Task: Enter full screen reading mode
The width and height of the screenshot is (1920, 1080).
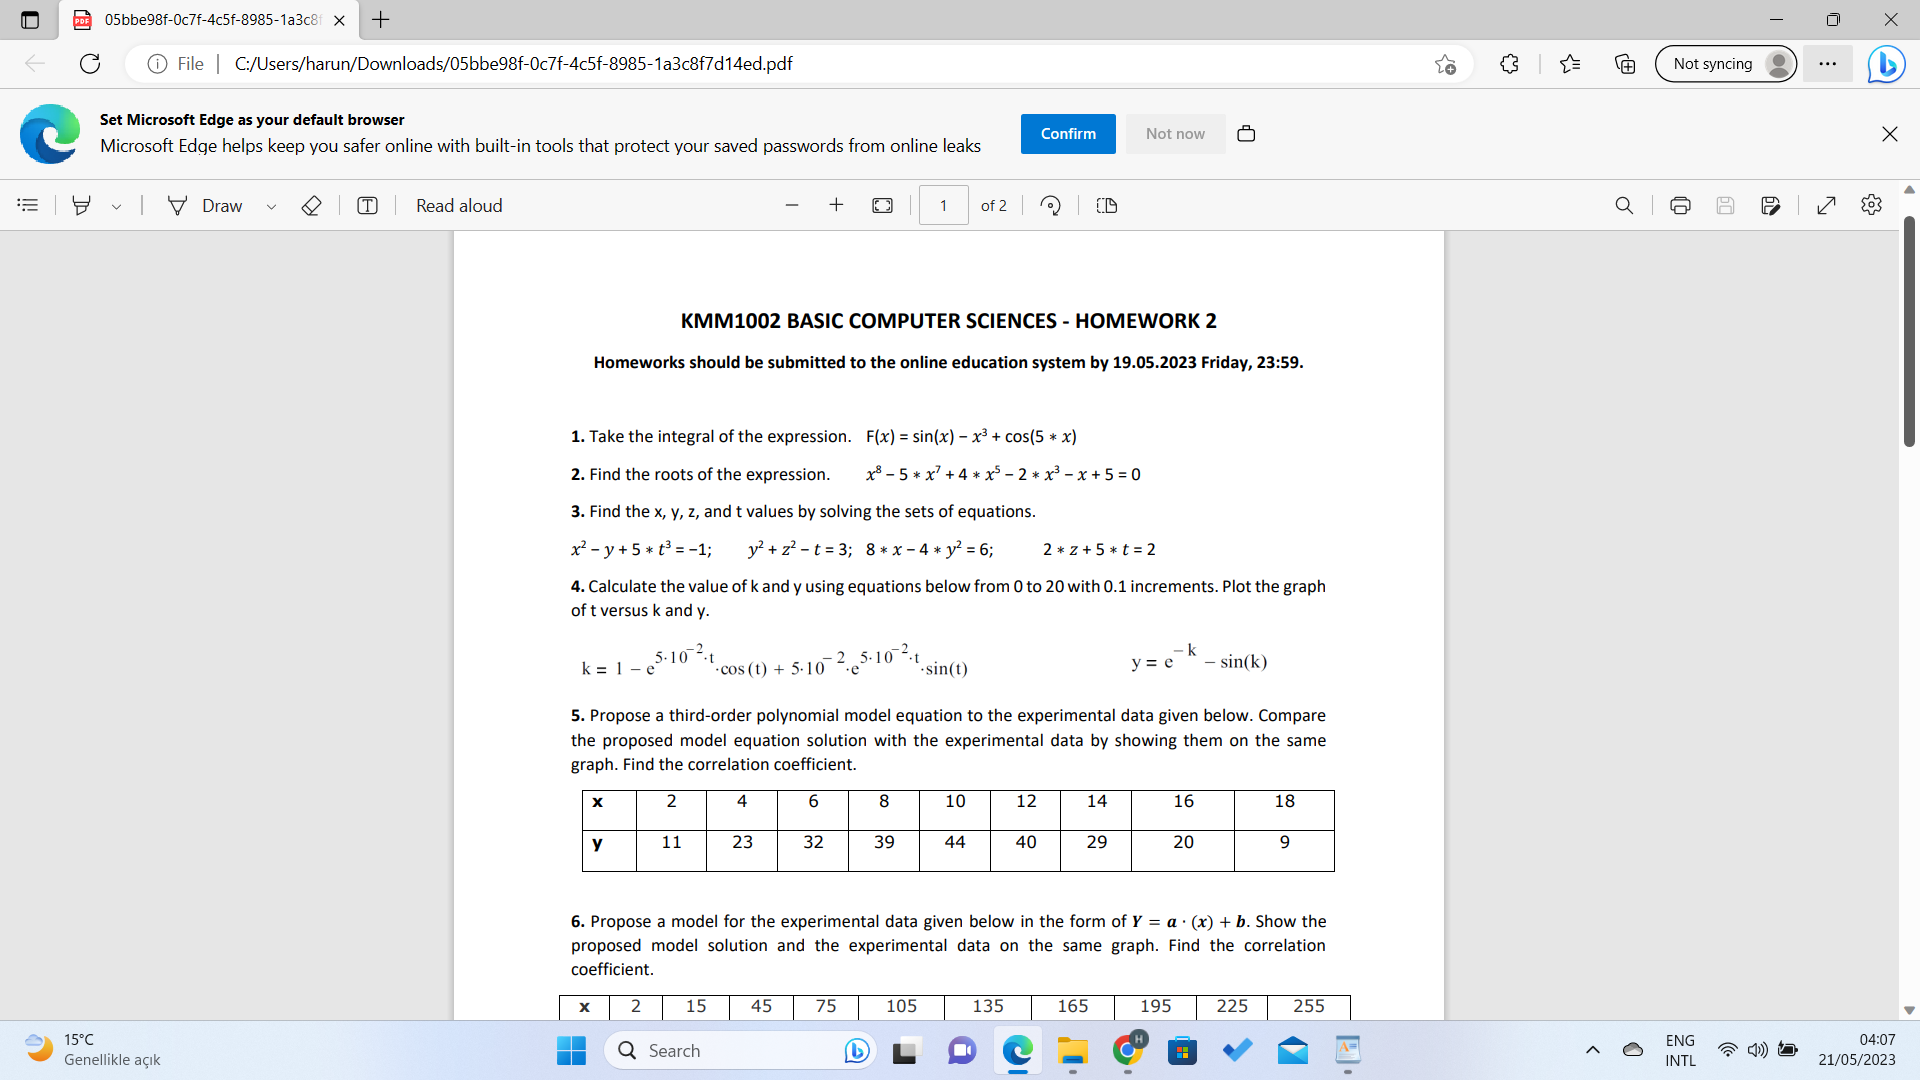Action: (x=1827, y=205)
